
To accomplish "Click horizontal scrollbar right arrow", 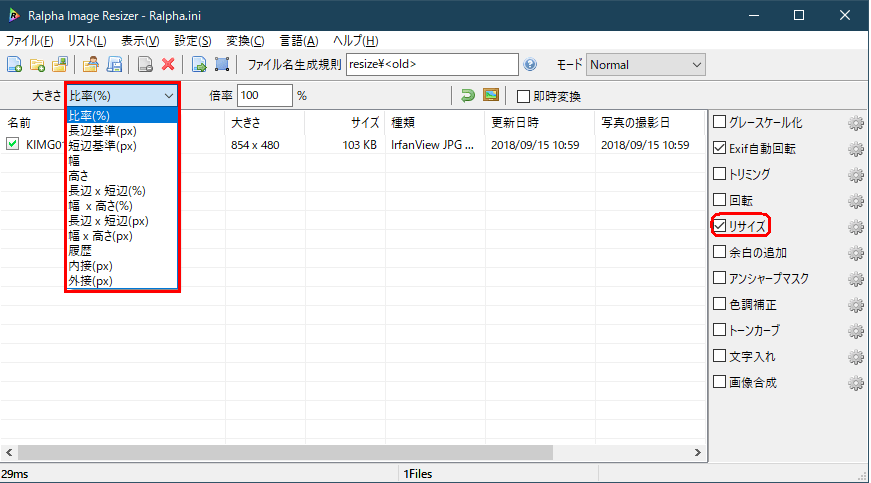I will [x=698, y=452].
